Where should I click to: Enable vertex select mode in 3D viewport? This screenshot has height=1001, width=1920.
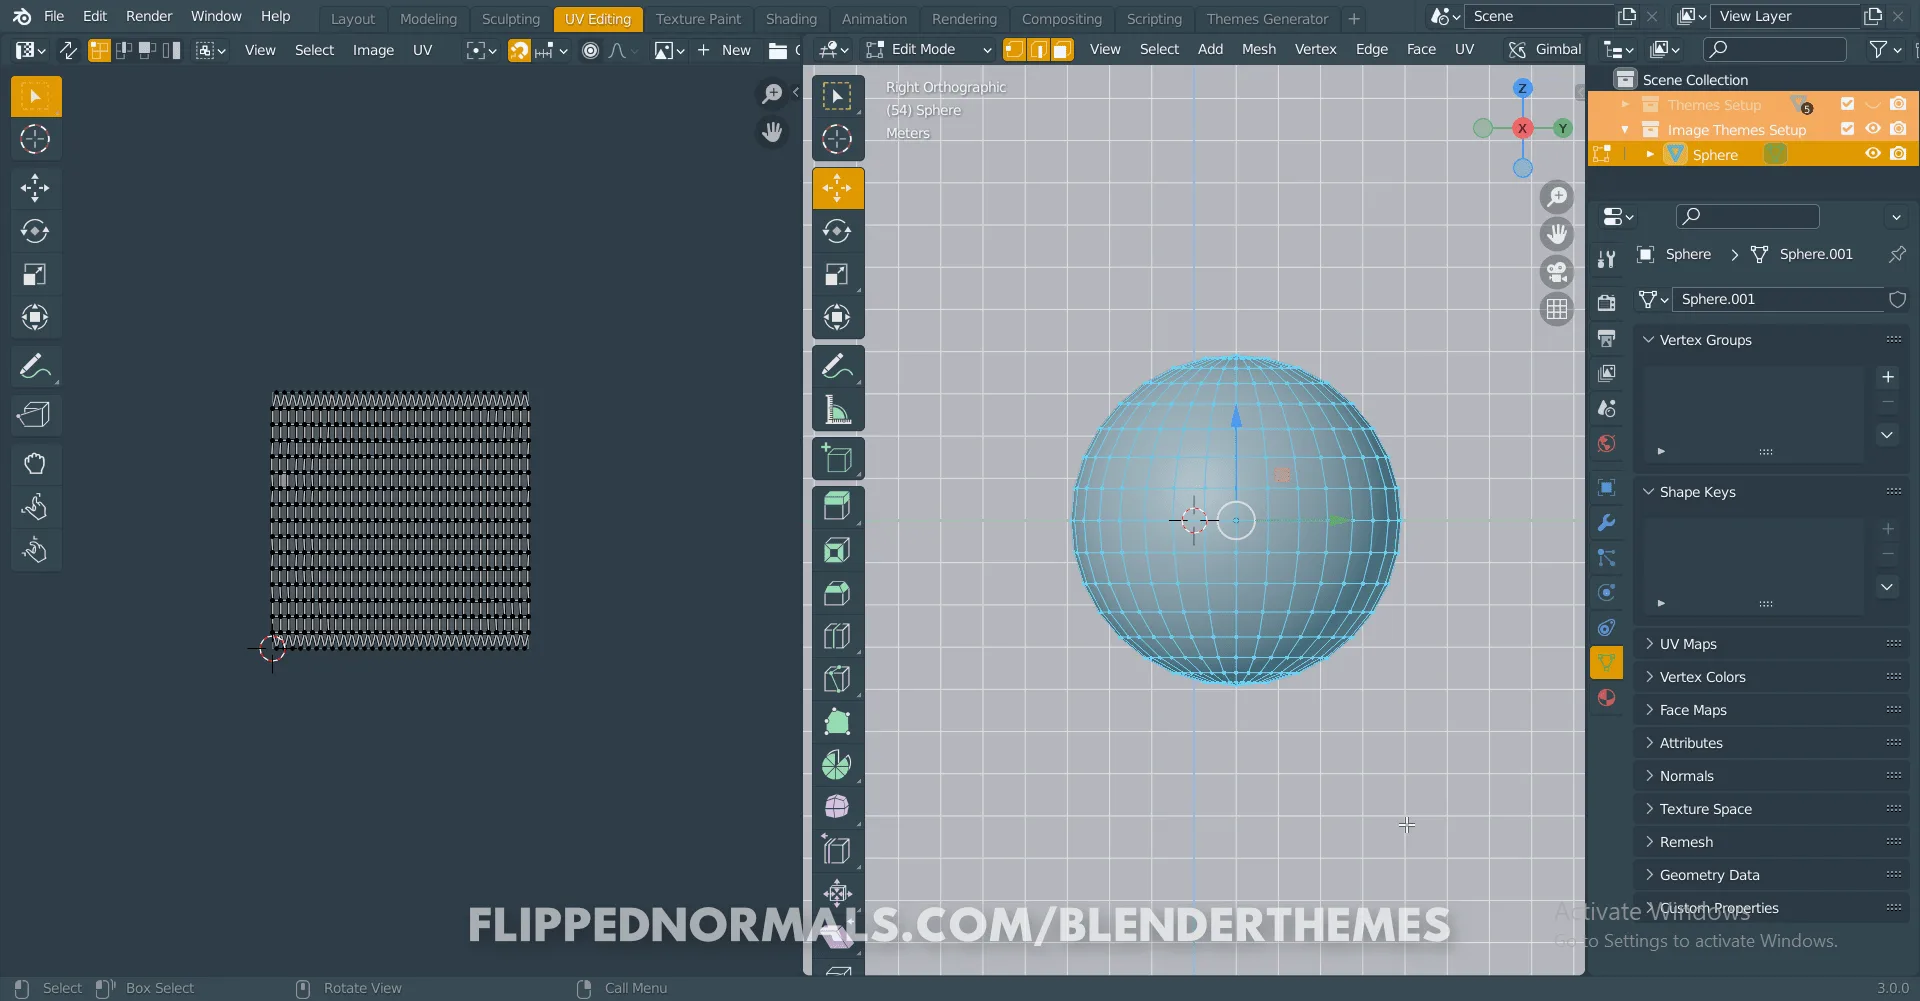coord(1014,50)
